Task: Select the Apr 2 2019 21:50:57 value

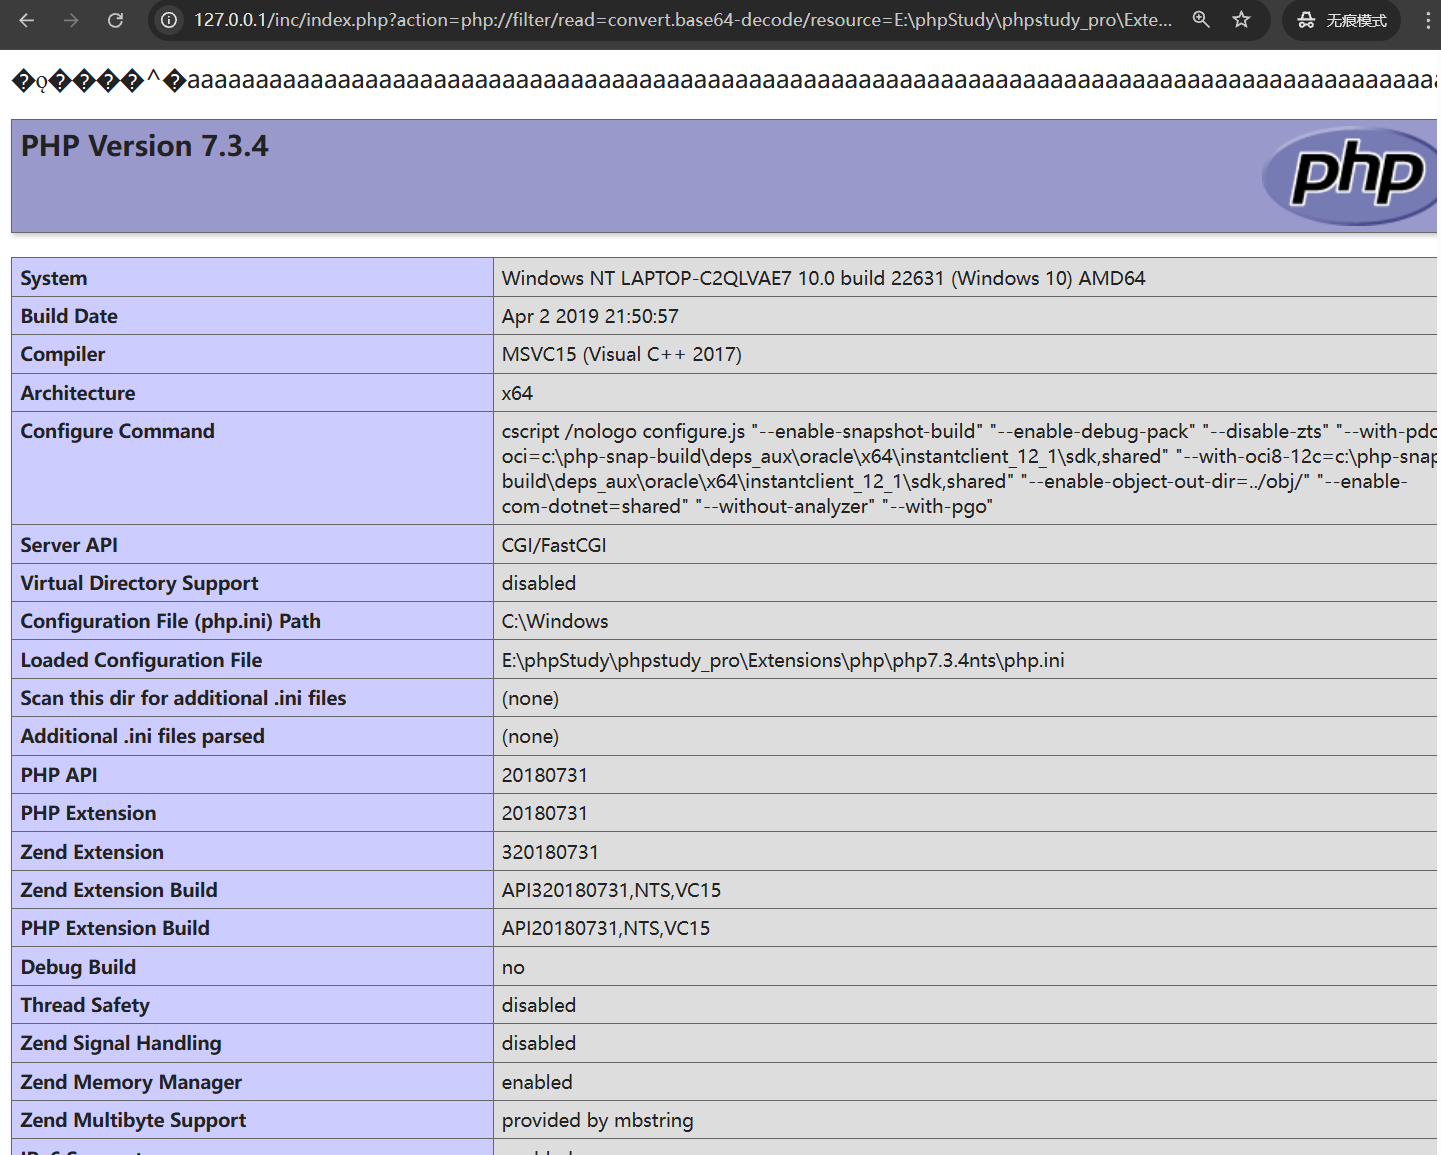Action: 590,316
